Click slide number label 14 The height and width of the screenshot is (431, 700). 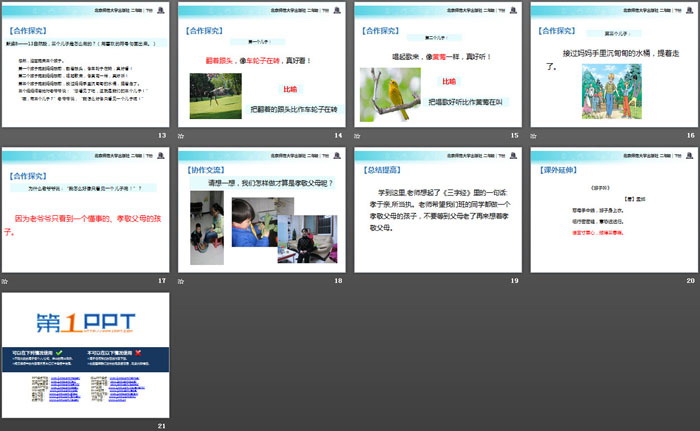click(x=338, y=135)
